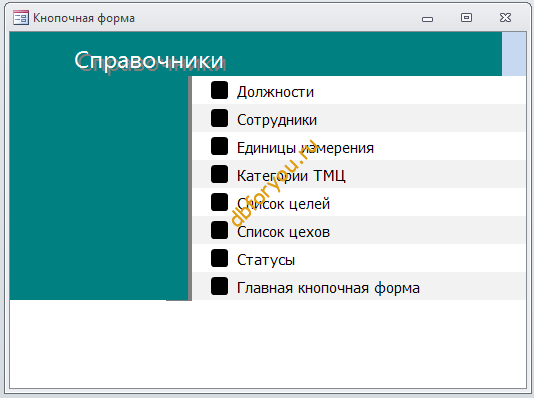Viewport: 534px width, 398px height.
Task: Click the light blue square in header corner
Action: point(514,54)
